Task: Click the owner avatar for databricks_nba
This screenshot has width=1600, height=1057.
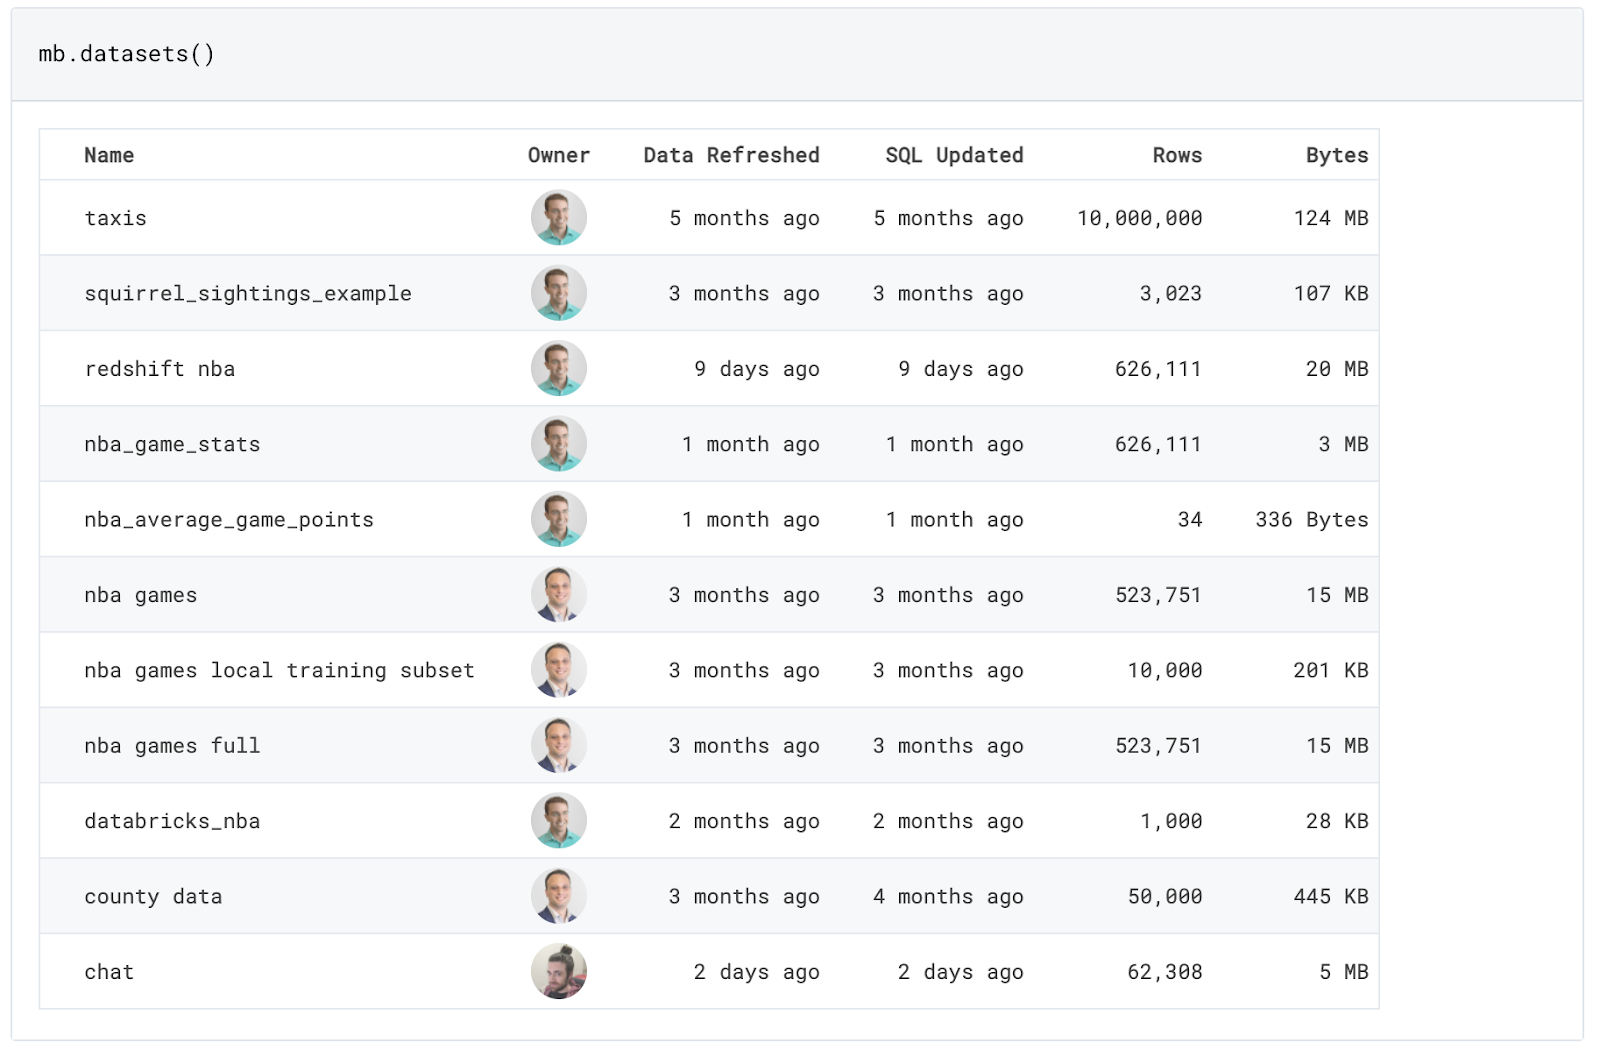Action: pos(558,821)
